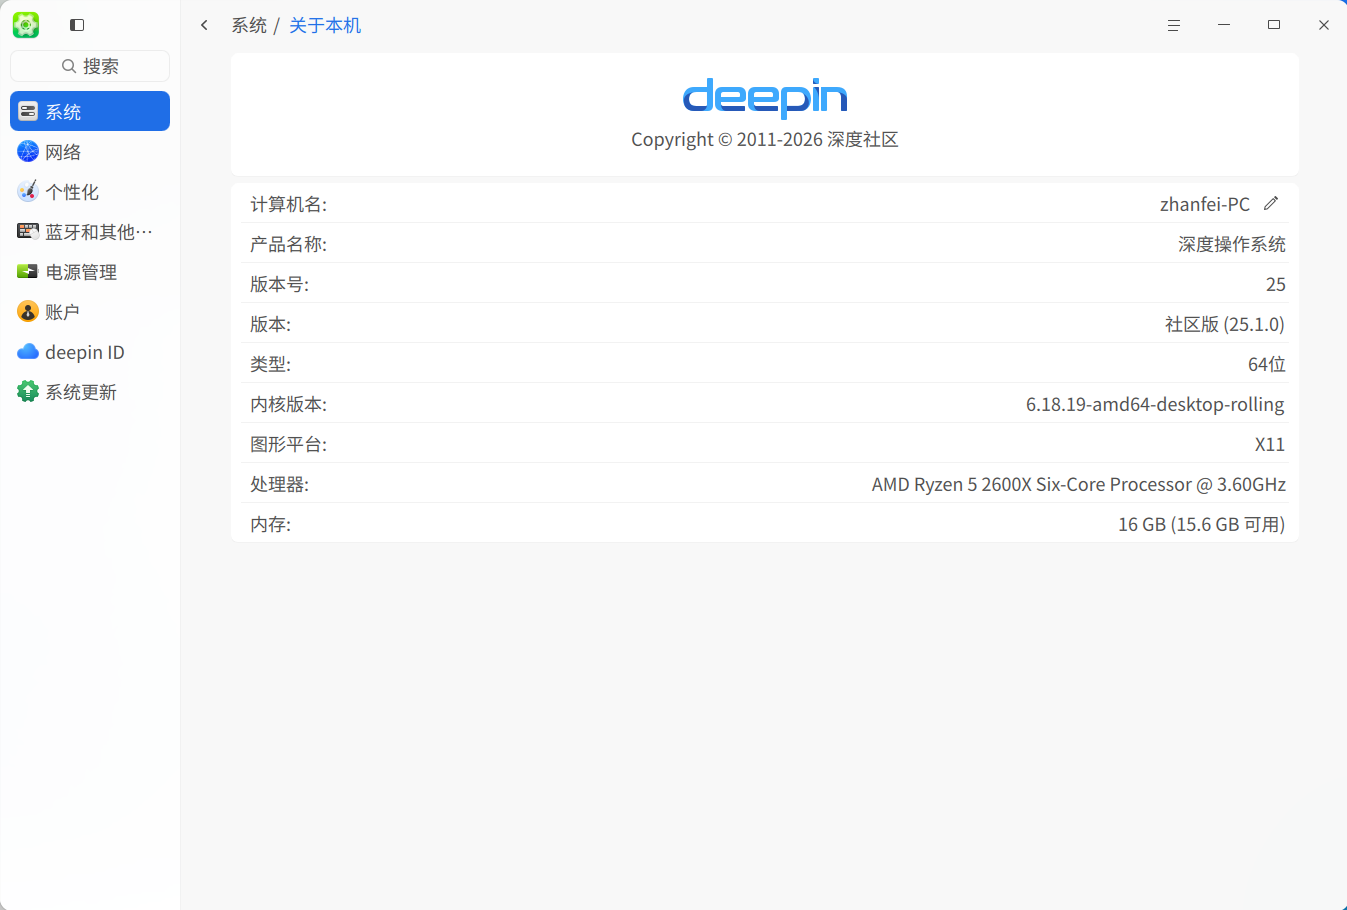Open 网络 settings in sidebar
This screenshot has width=1347, height=910.
click(90, 151)
